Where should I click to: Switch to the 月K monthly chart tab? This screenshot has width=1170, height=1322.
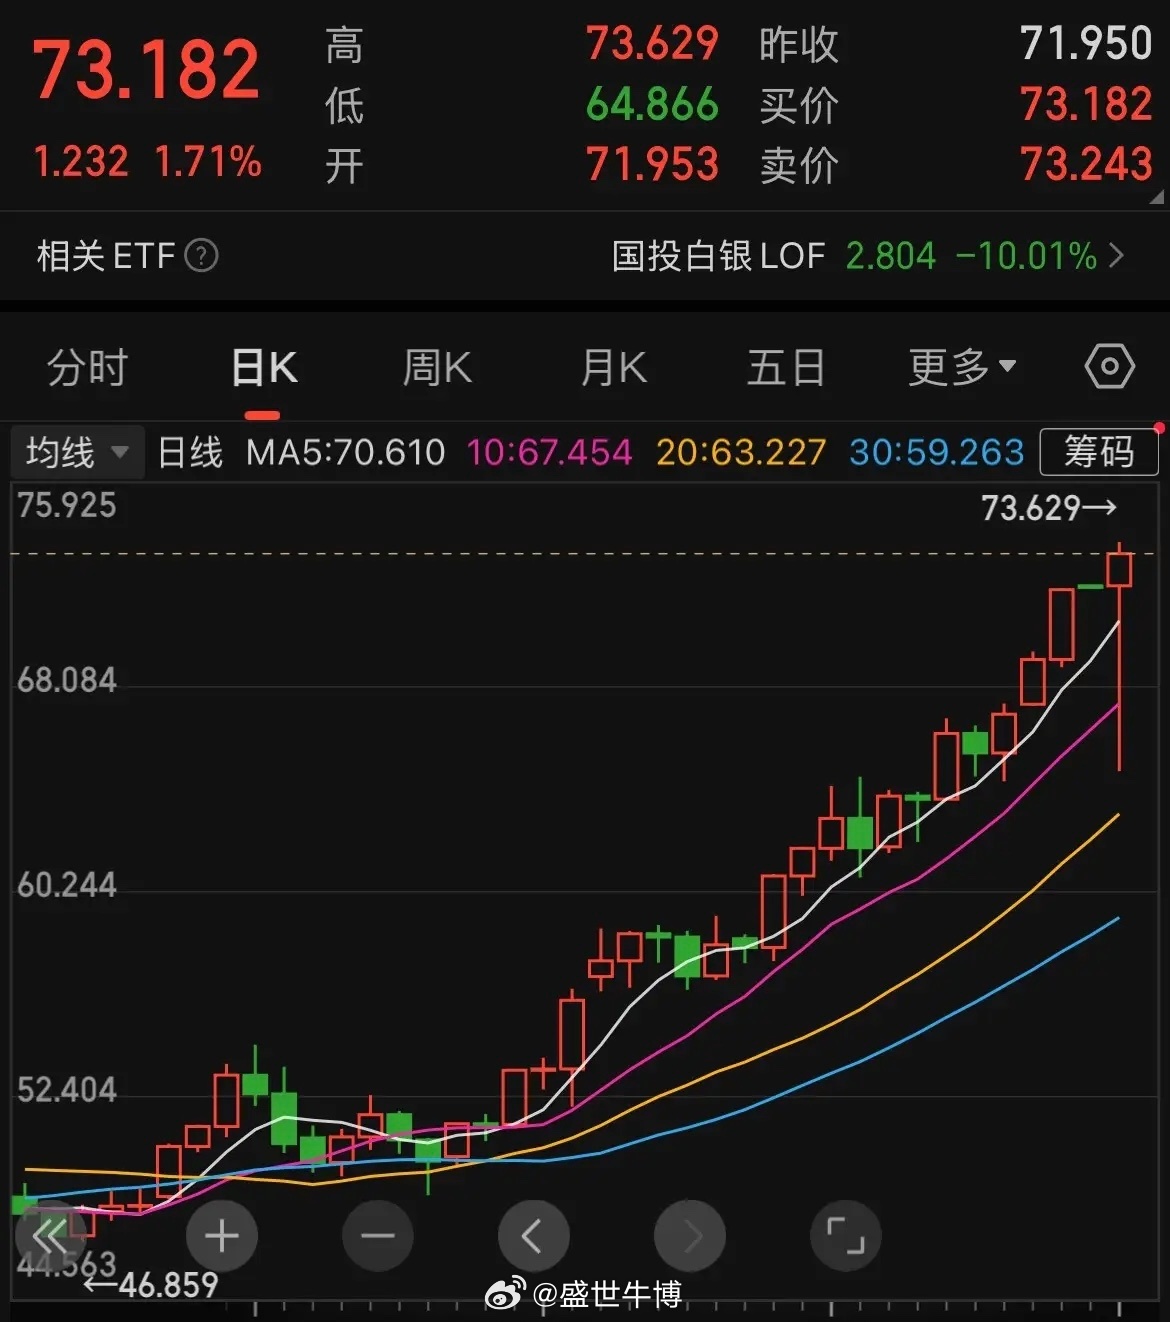[x=613, y=367]
